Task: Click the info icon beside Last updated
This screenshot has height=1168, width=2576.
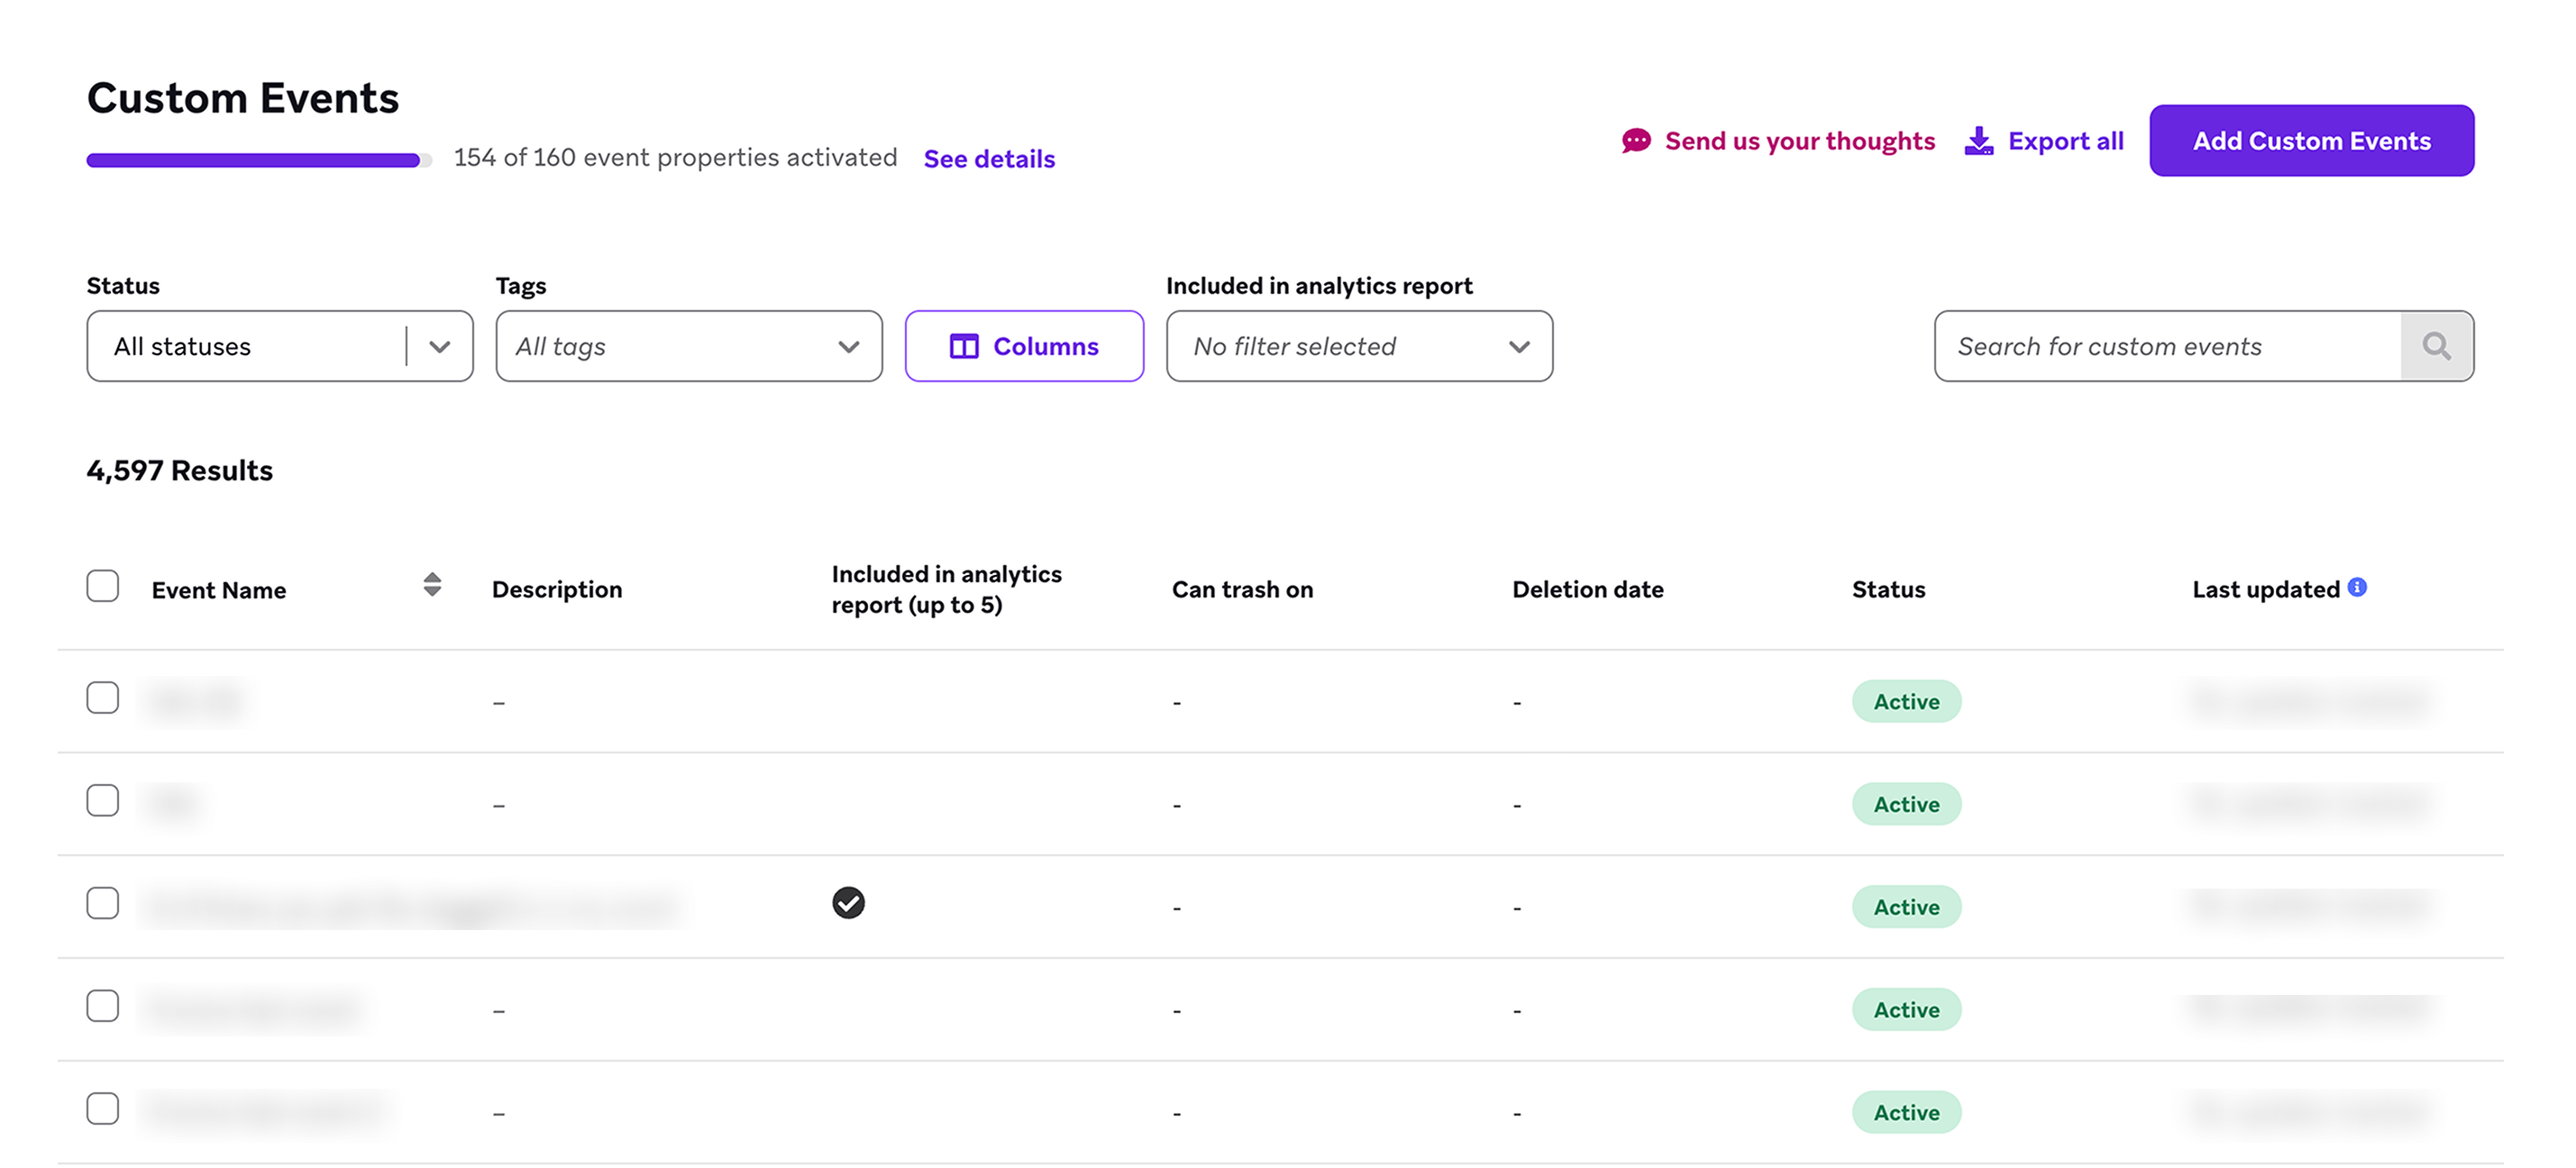Action: 2357,587
